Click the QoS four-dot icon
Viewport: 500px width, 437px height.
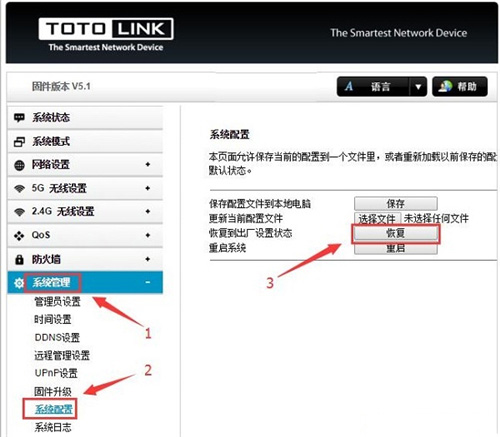coord(19,236)
